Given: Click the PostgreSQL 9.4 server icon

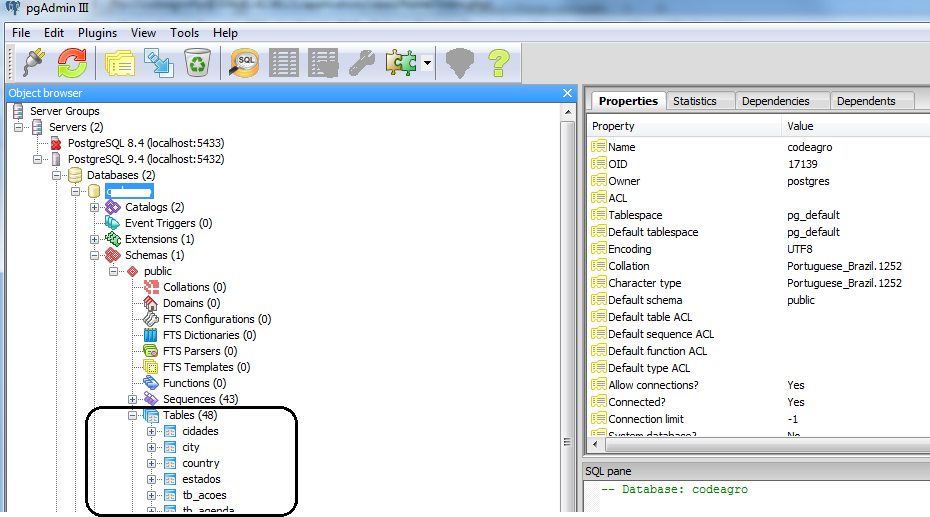Looking at the screenshot, I should coord(56,159).
